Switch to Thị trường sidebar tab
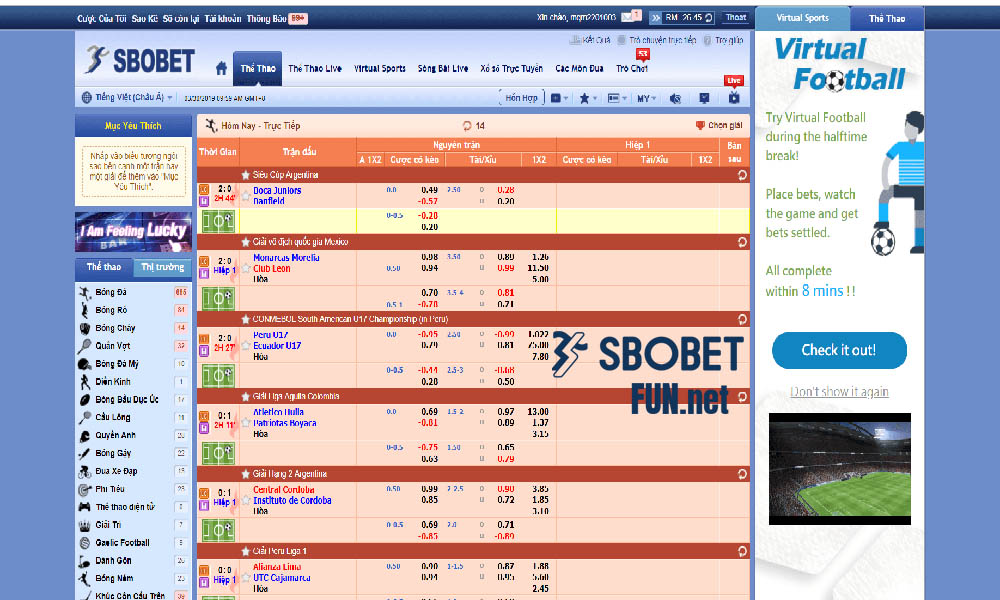1000x600 pixels. coord(162,267)
